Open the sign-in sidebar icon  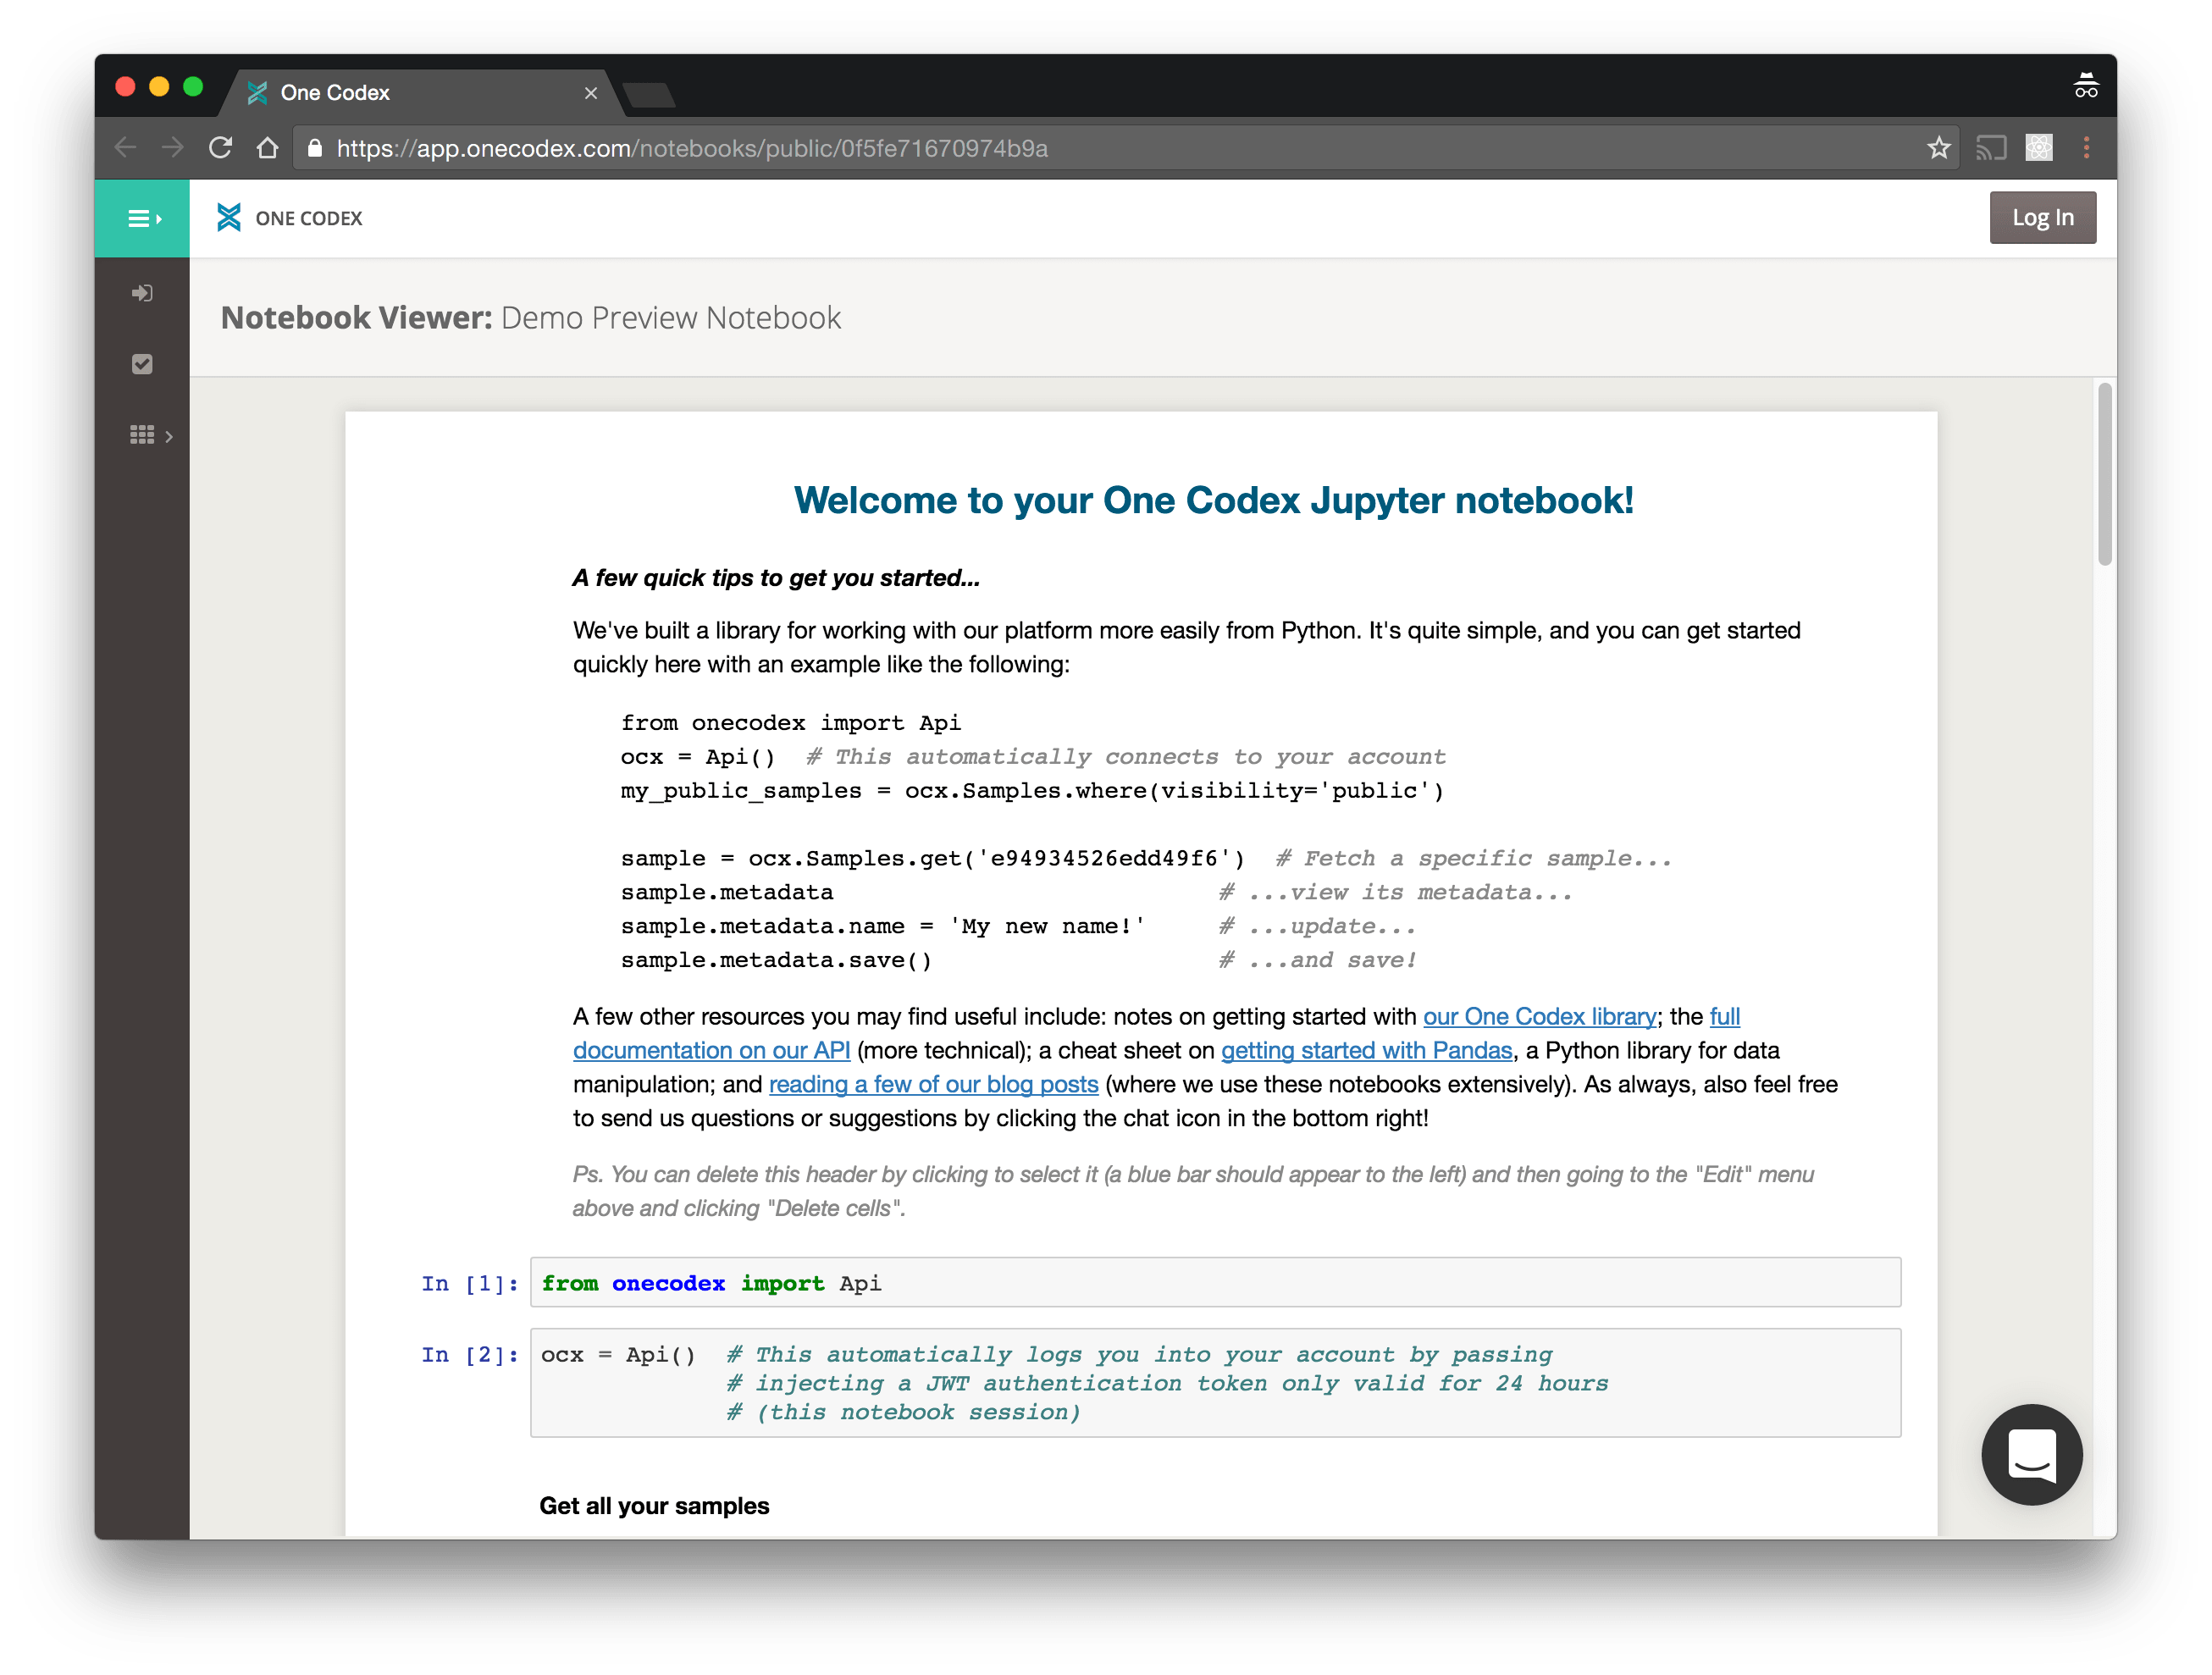[x=142, y=293]
